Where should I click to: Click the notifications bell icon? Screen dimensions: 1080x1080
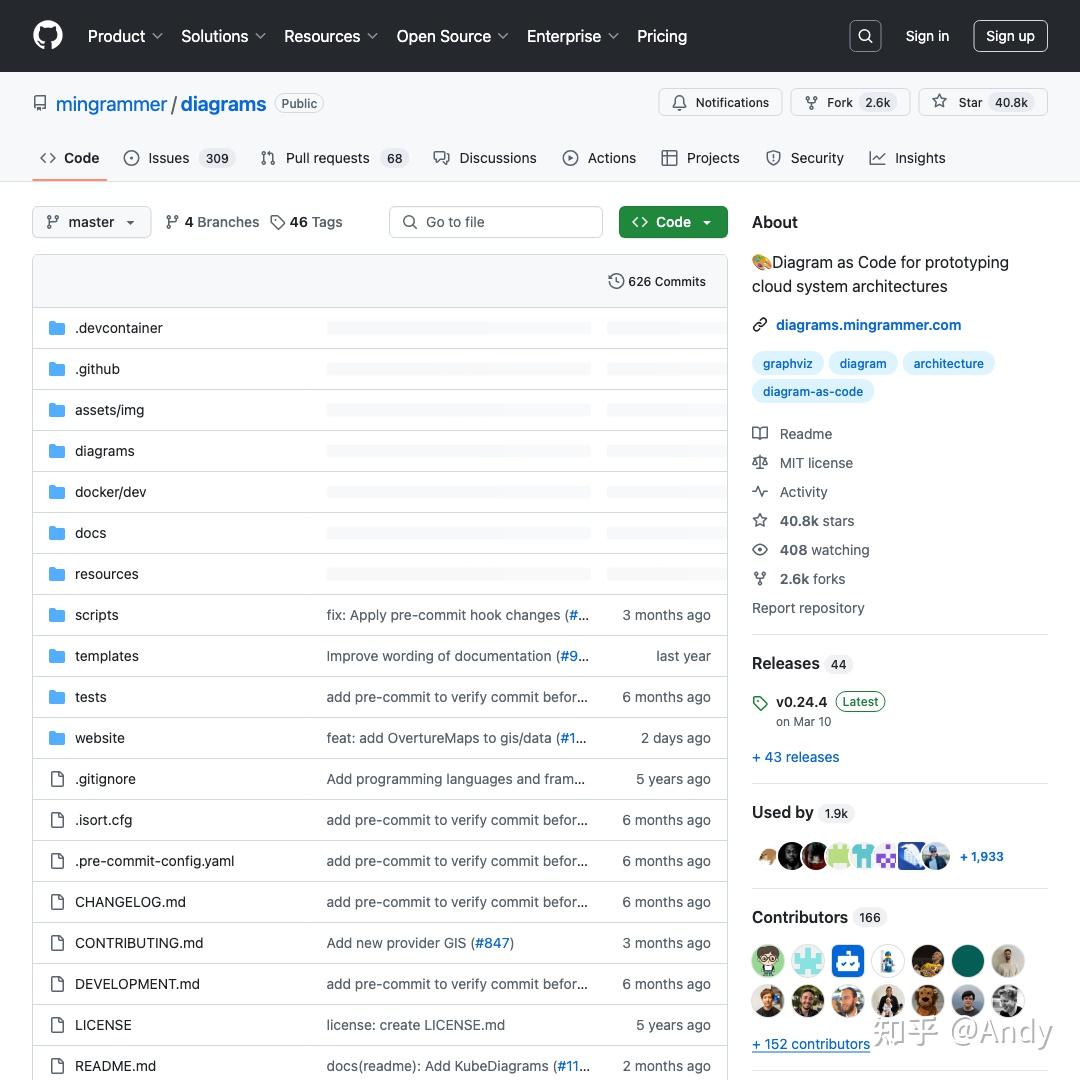(x=679, y=102)
